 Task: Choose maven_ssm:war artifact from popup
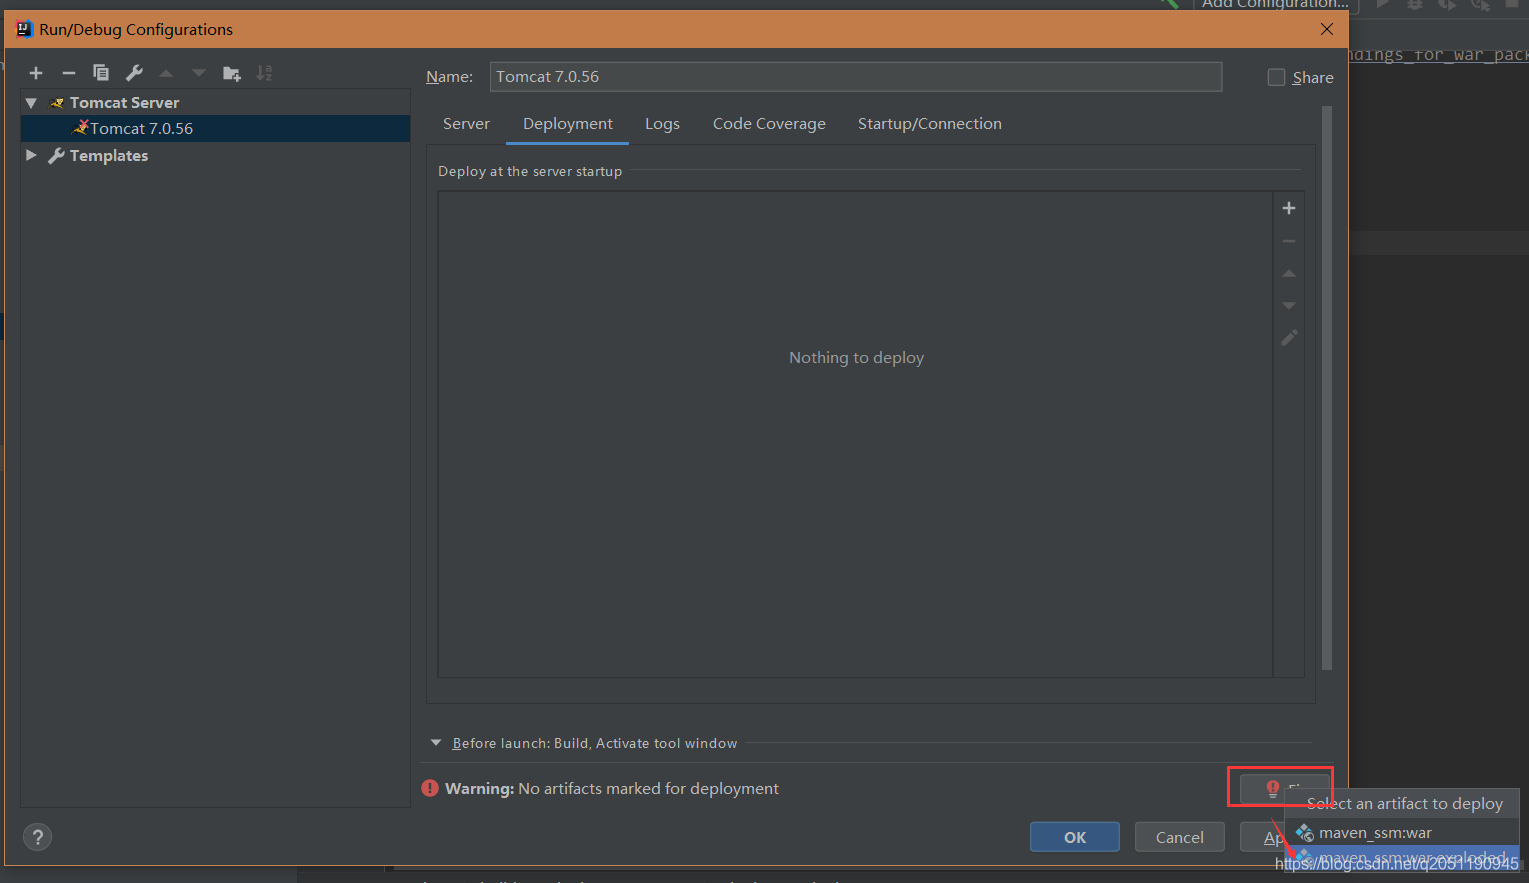[1402, 833]
